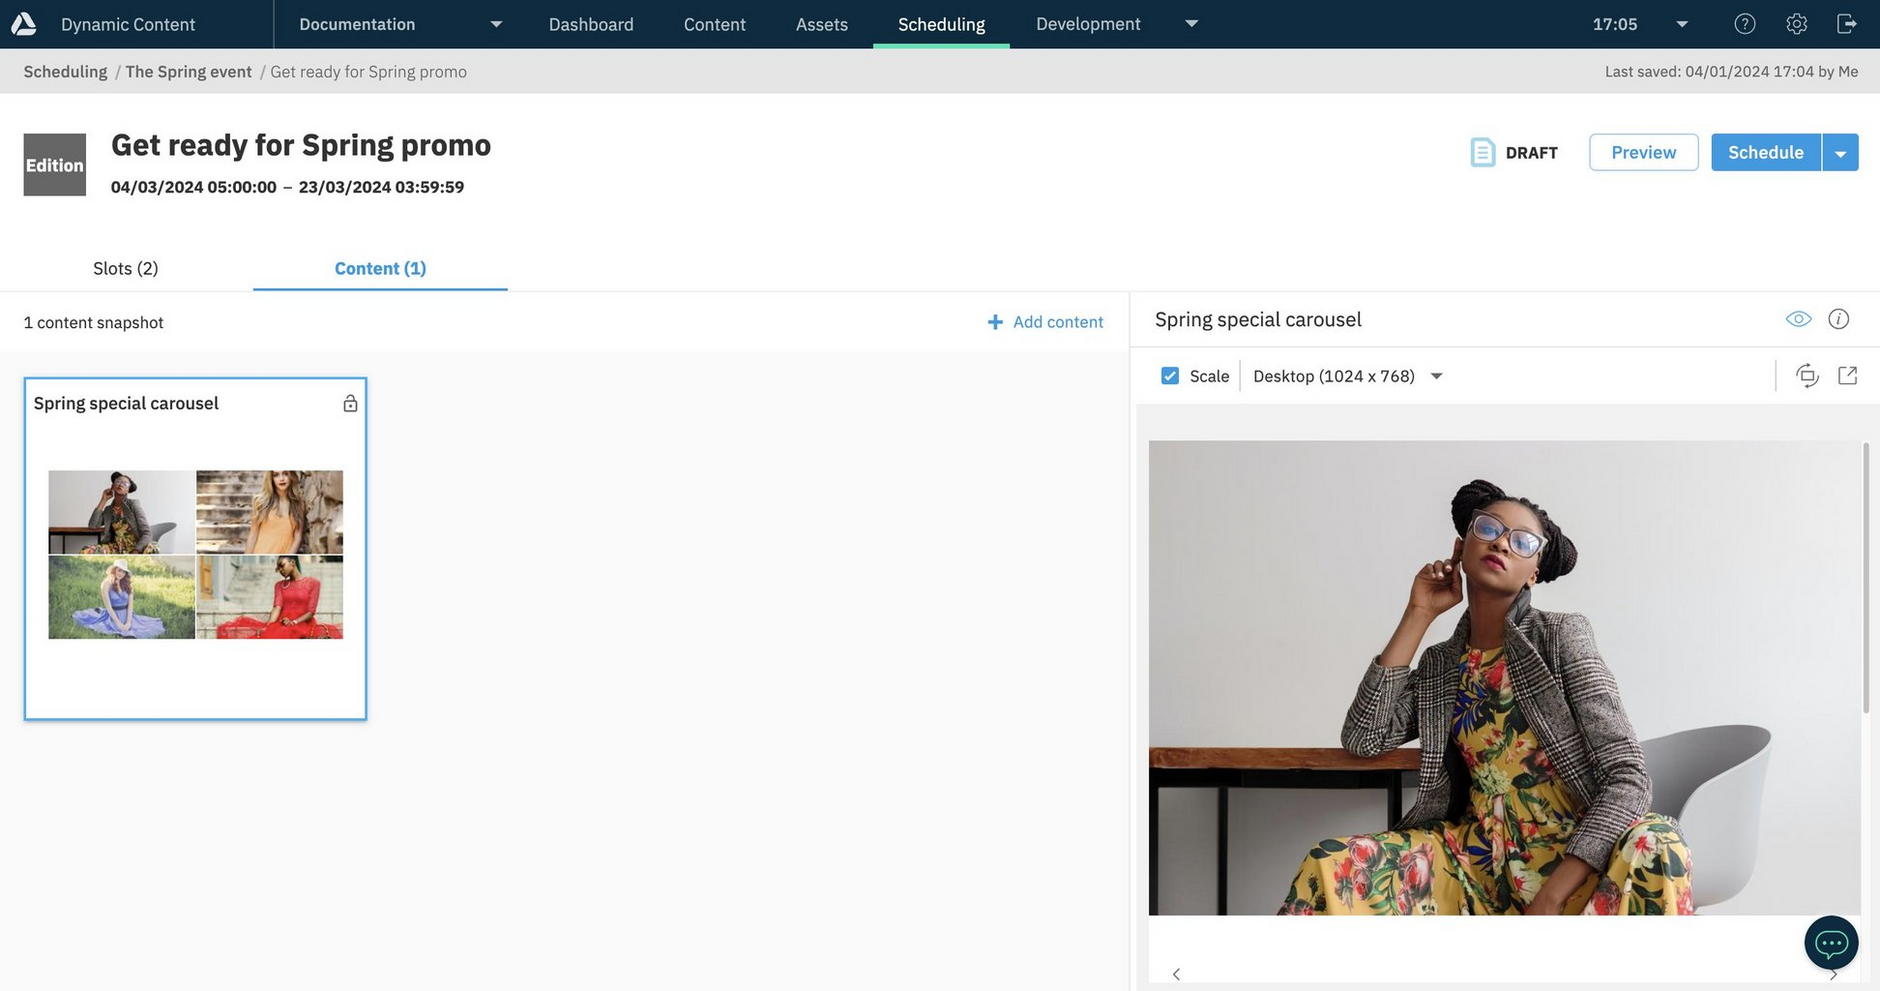Open preview in new window icon
This screenshot has width=1880, height=991.
(1847, 376)
